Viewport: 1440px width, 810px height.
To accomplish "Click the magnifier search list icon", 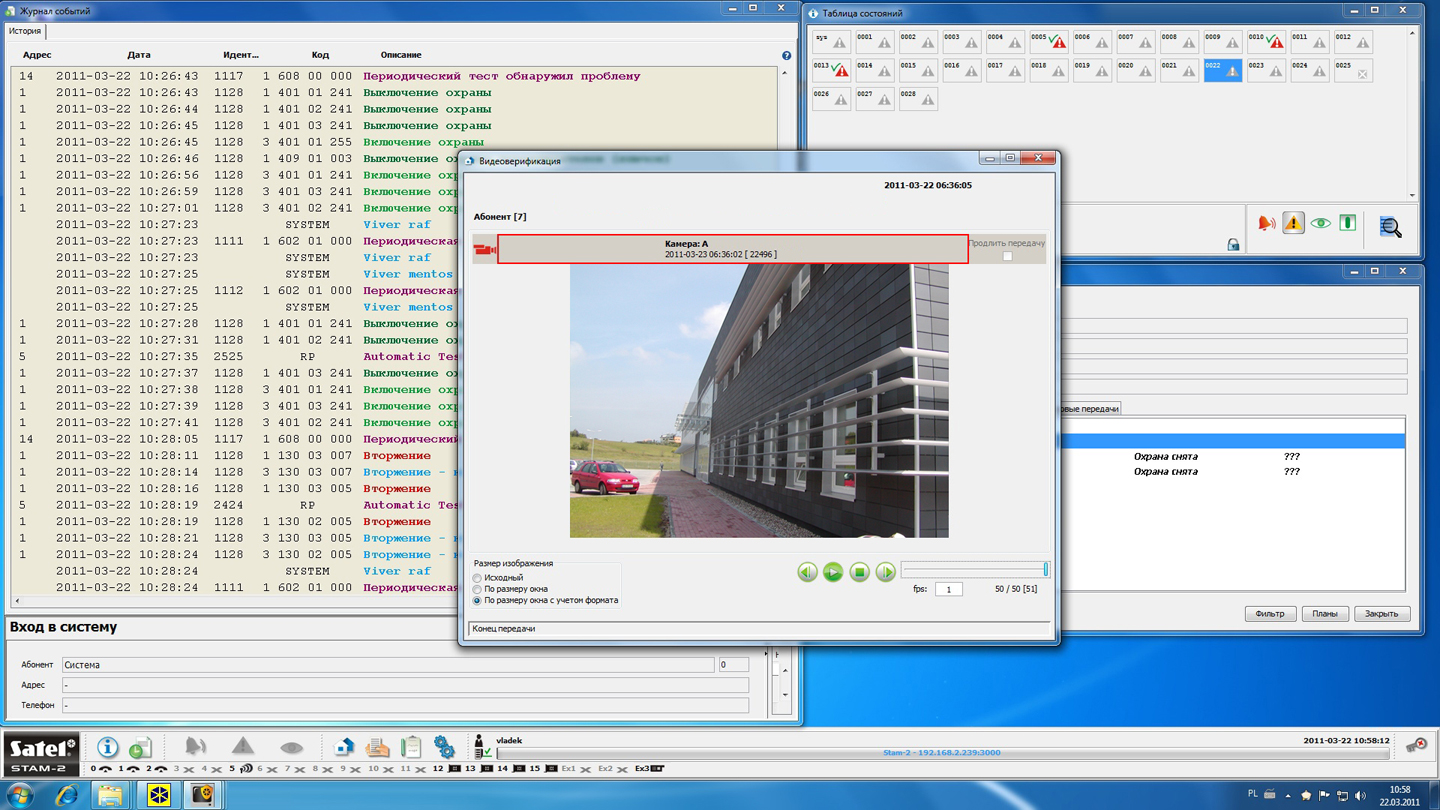I will (x=1390, y=226).
